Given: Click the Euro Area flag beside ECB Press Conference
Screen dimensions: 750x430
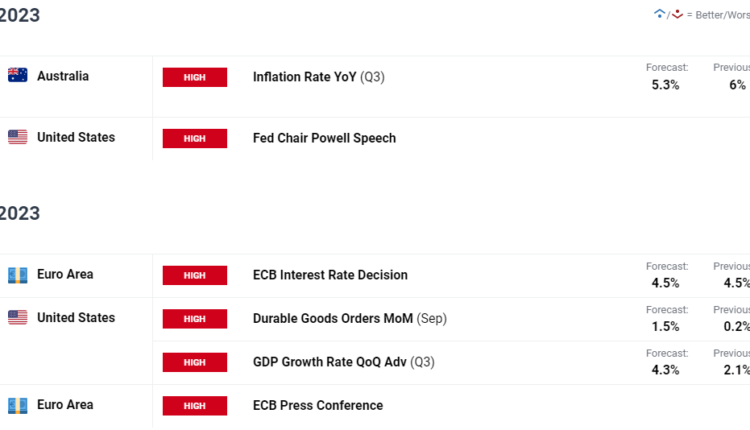Looking at the screenshot, I should point(17,405).
